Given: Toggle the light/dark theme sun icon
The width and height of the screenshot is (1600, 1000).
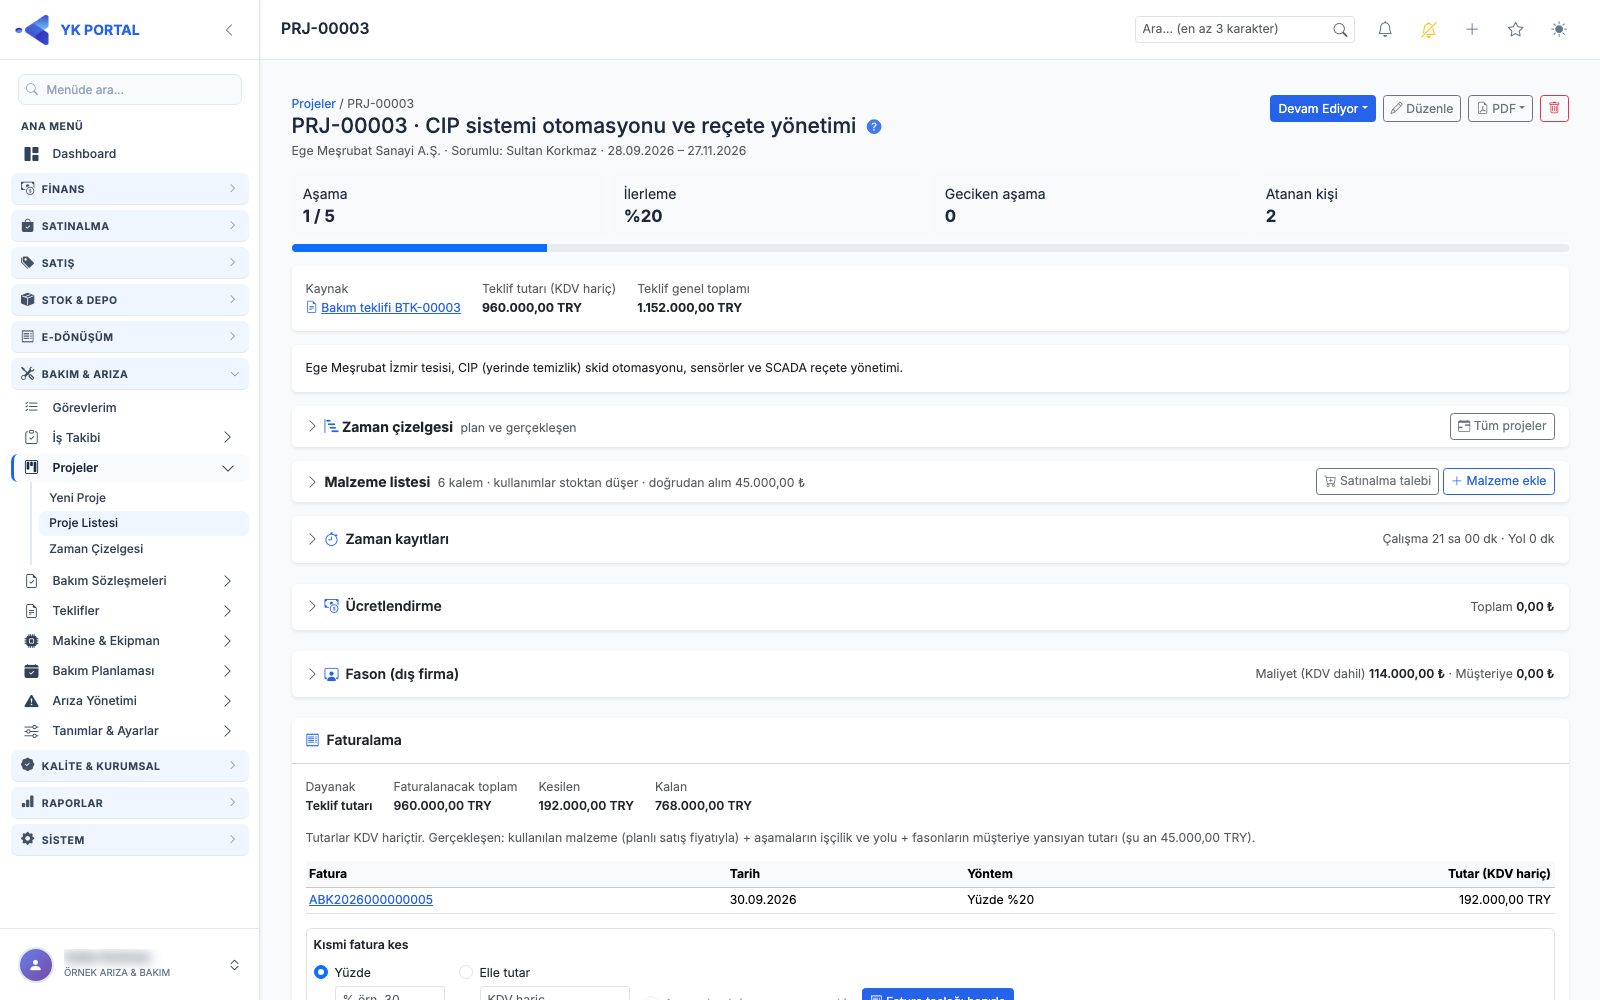Looking at the screenshot, I should tap(1559, 29).
